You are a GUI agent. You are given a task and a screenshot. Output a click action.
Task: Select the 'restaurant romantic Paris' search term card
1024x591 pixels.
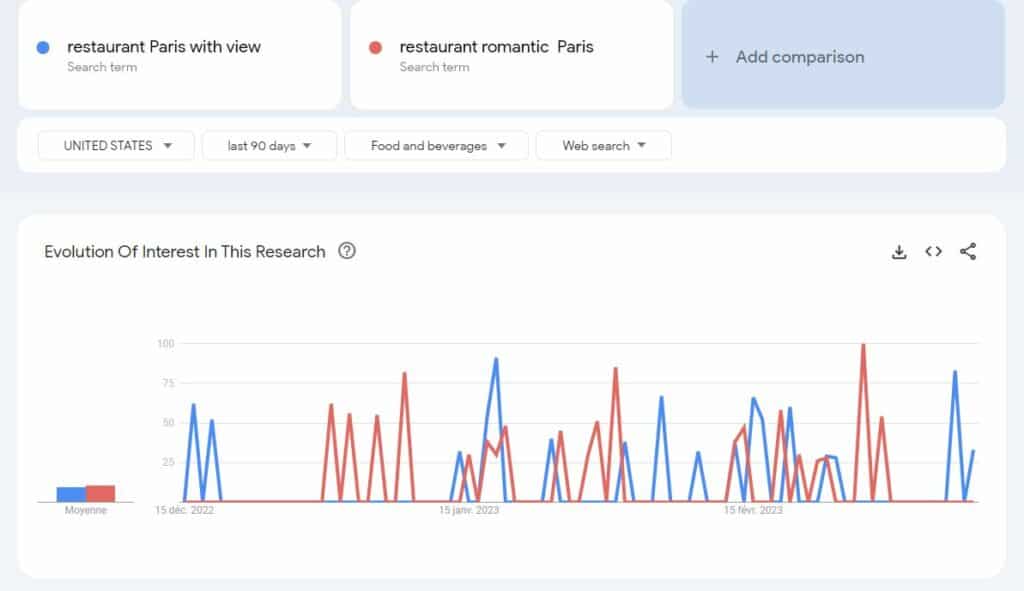coord(512,55)
